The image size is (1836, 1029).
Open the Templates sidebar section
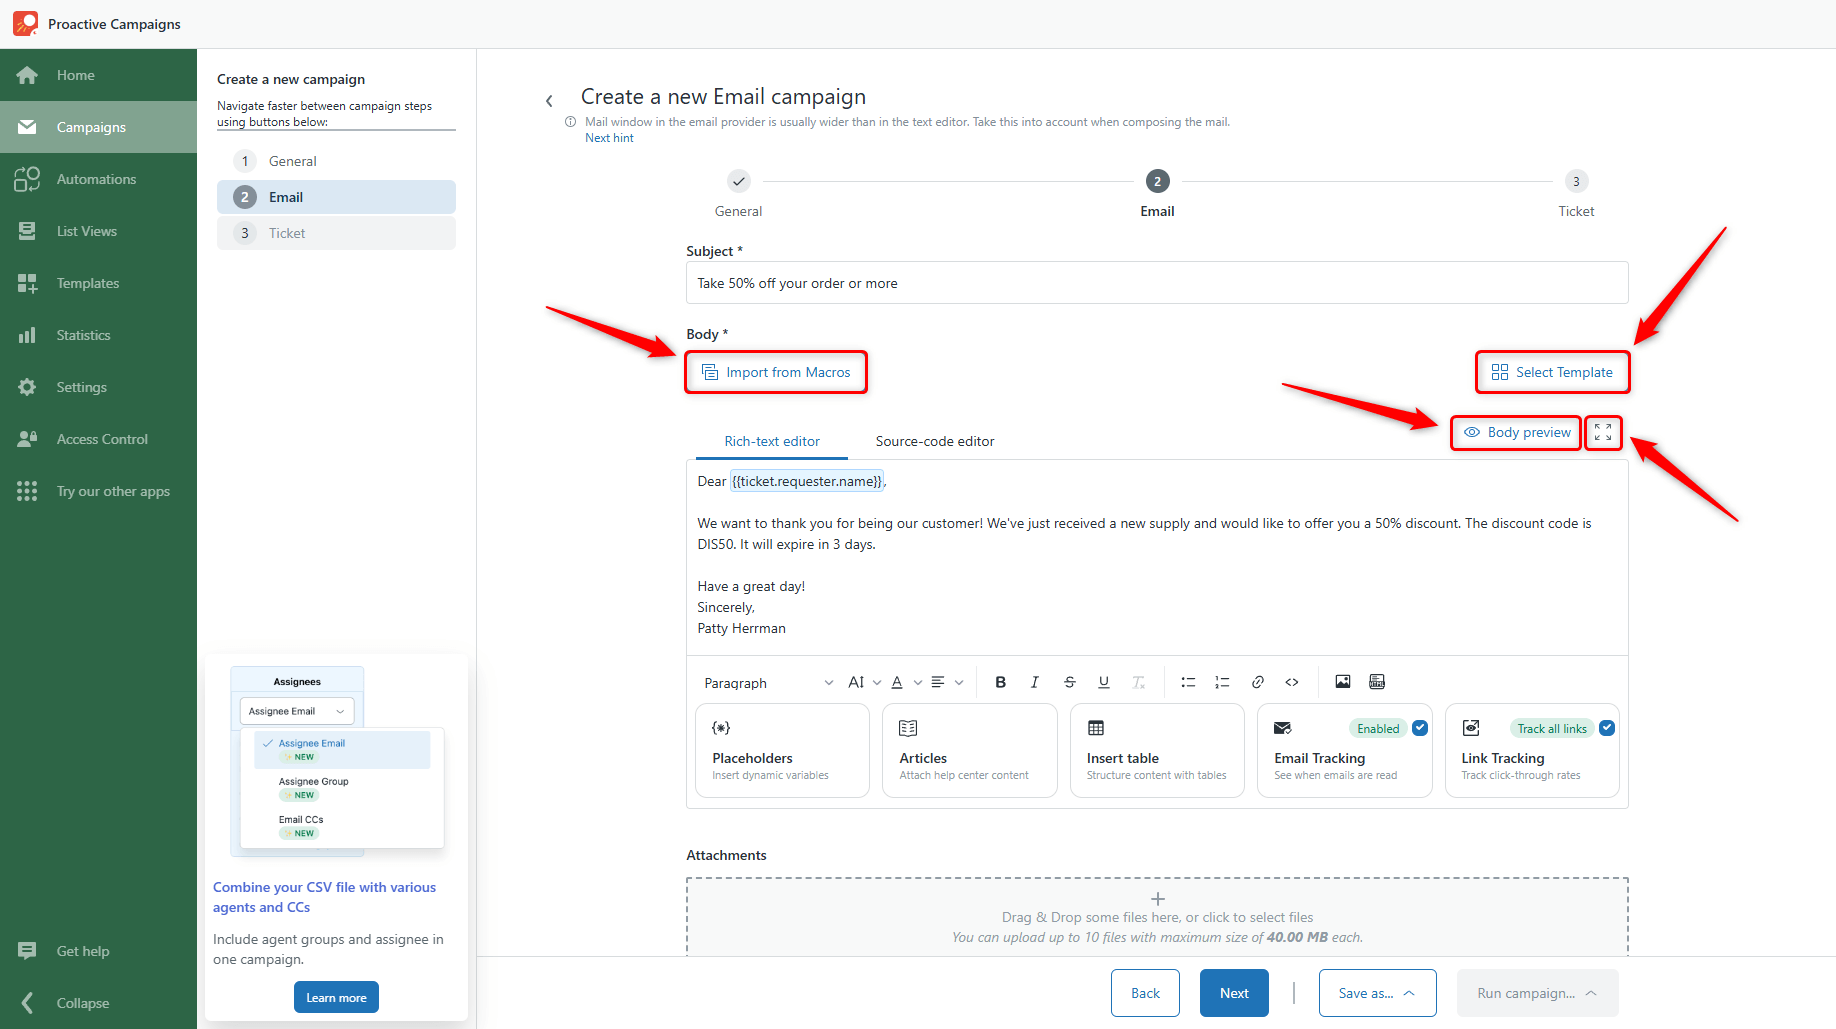click(x=98, y=283)
